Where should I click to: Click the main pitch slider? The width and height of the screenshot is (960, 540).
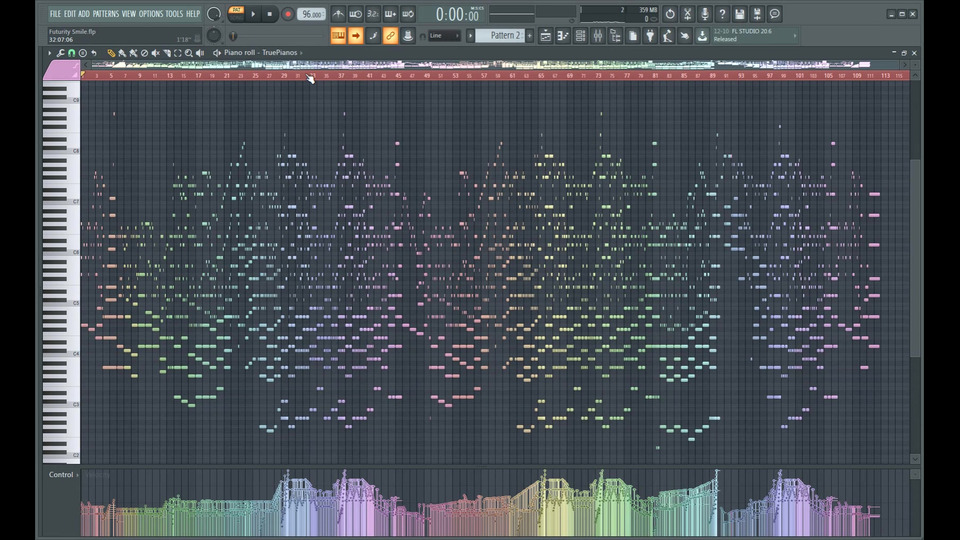[x=232, y=36]
